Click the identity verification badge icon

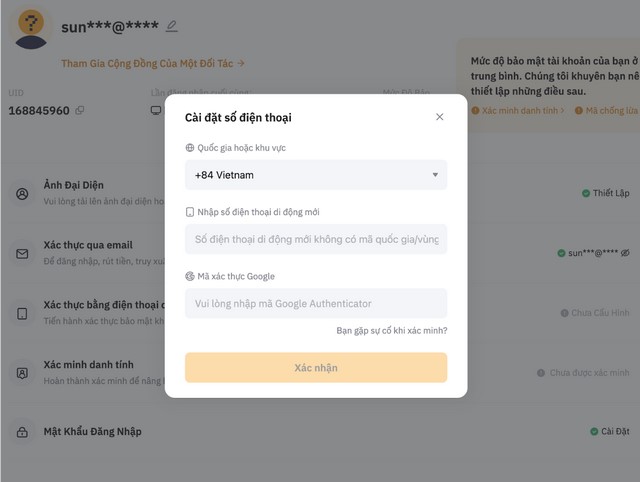coord(22,373)
